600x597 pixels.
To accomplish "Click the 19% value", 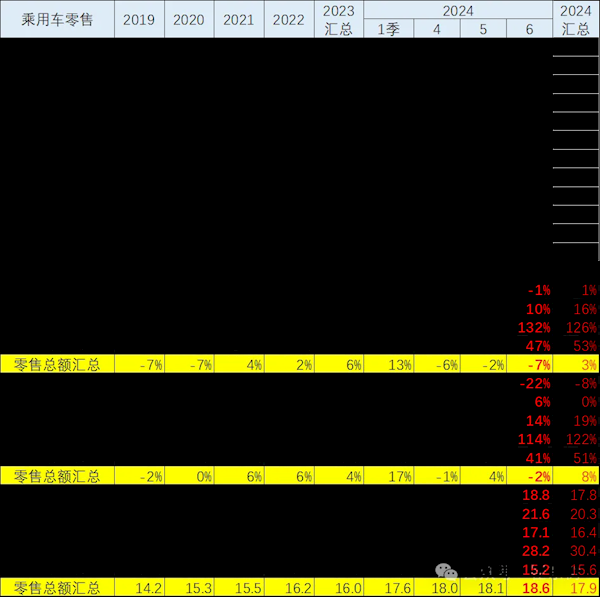I will [585, 421].
